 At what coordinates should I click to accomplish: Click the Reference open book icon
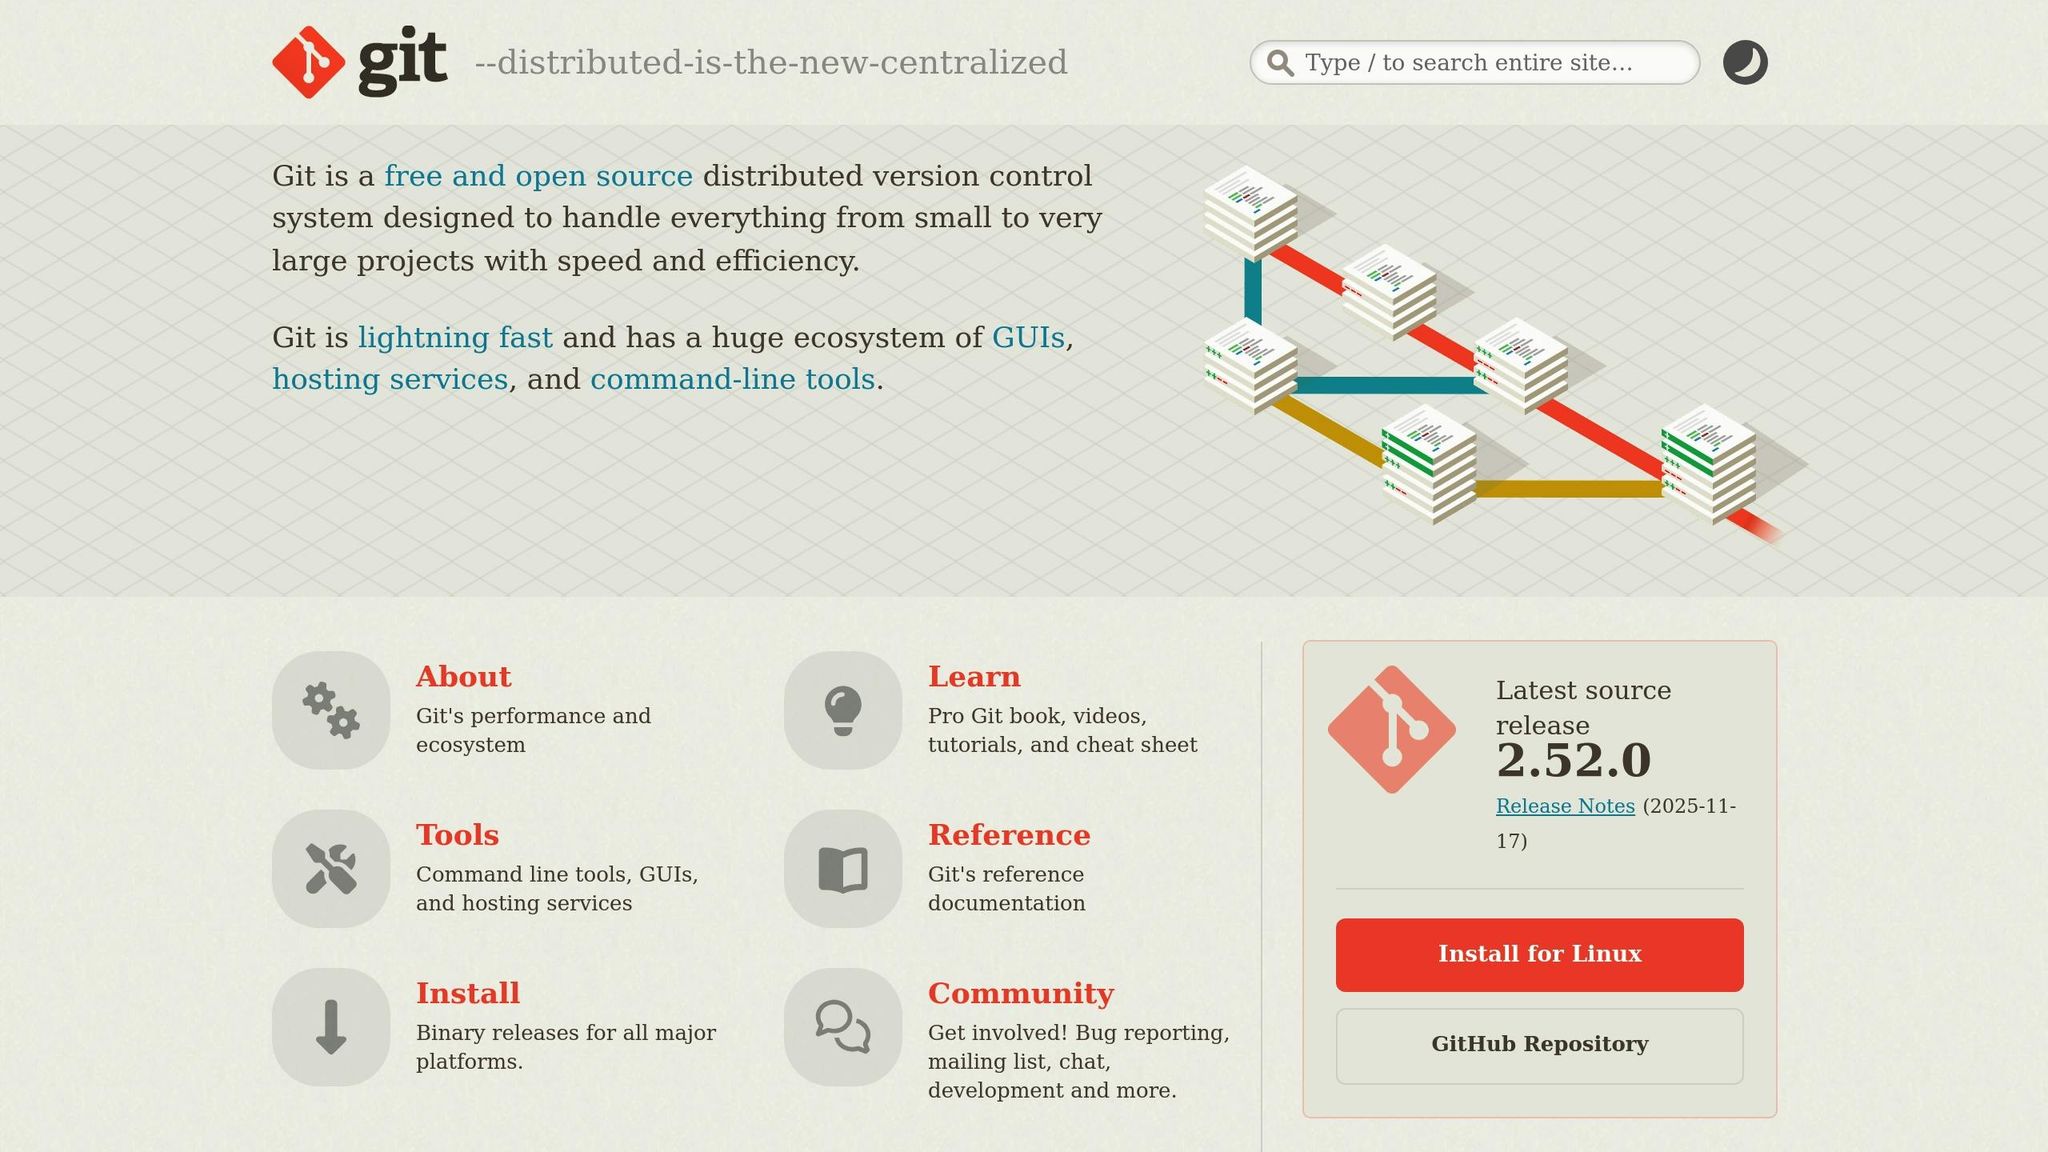coord(843,868)
